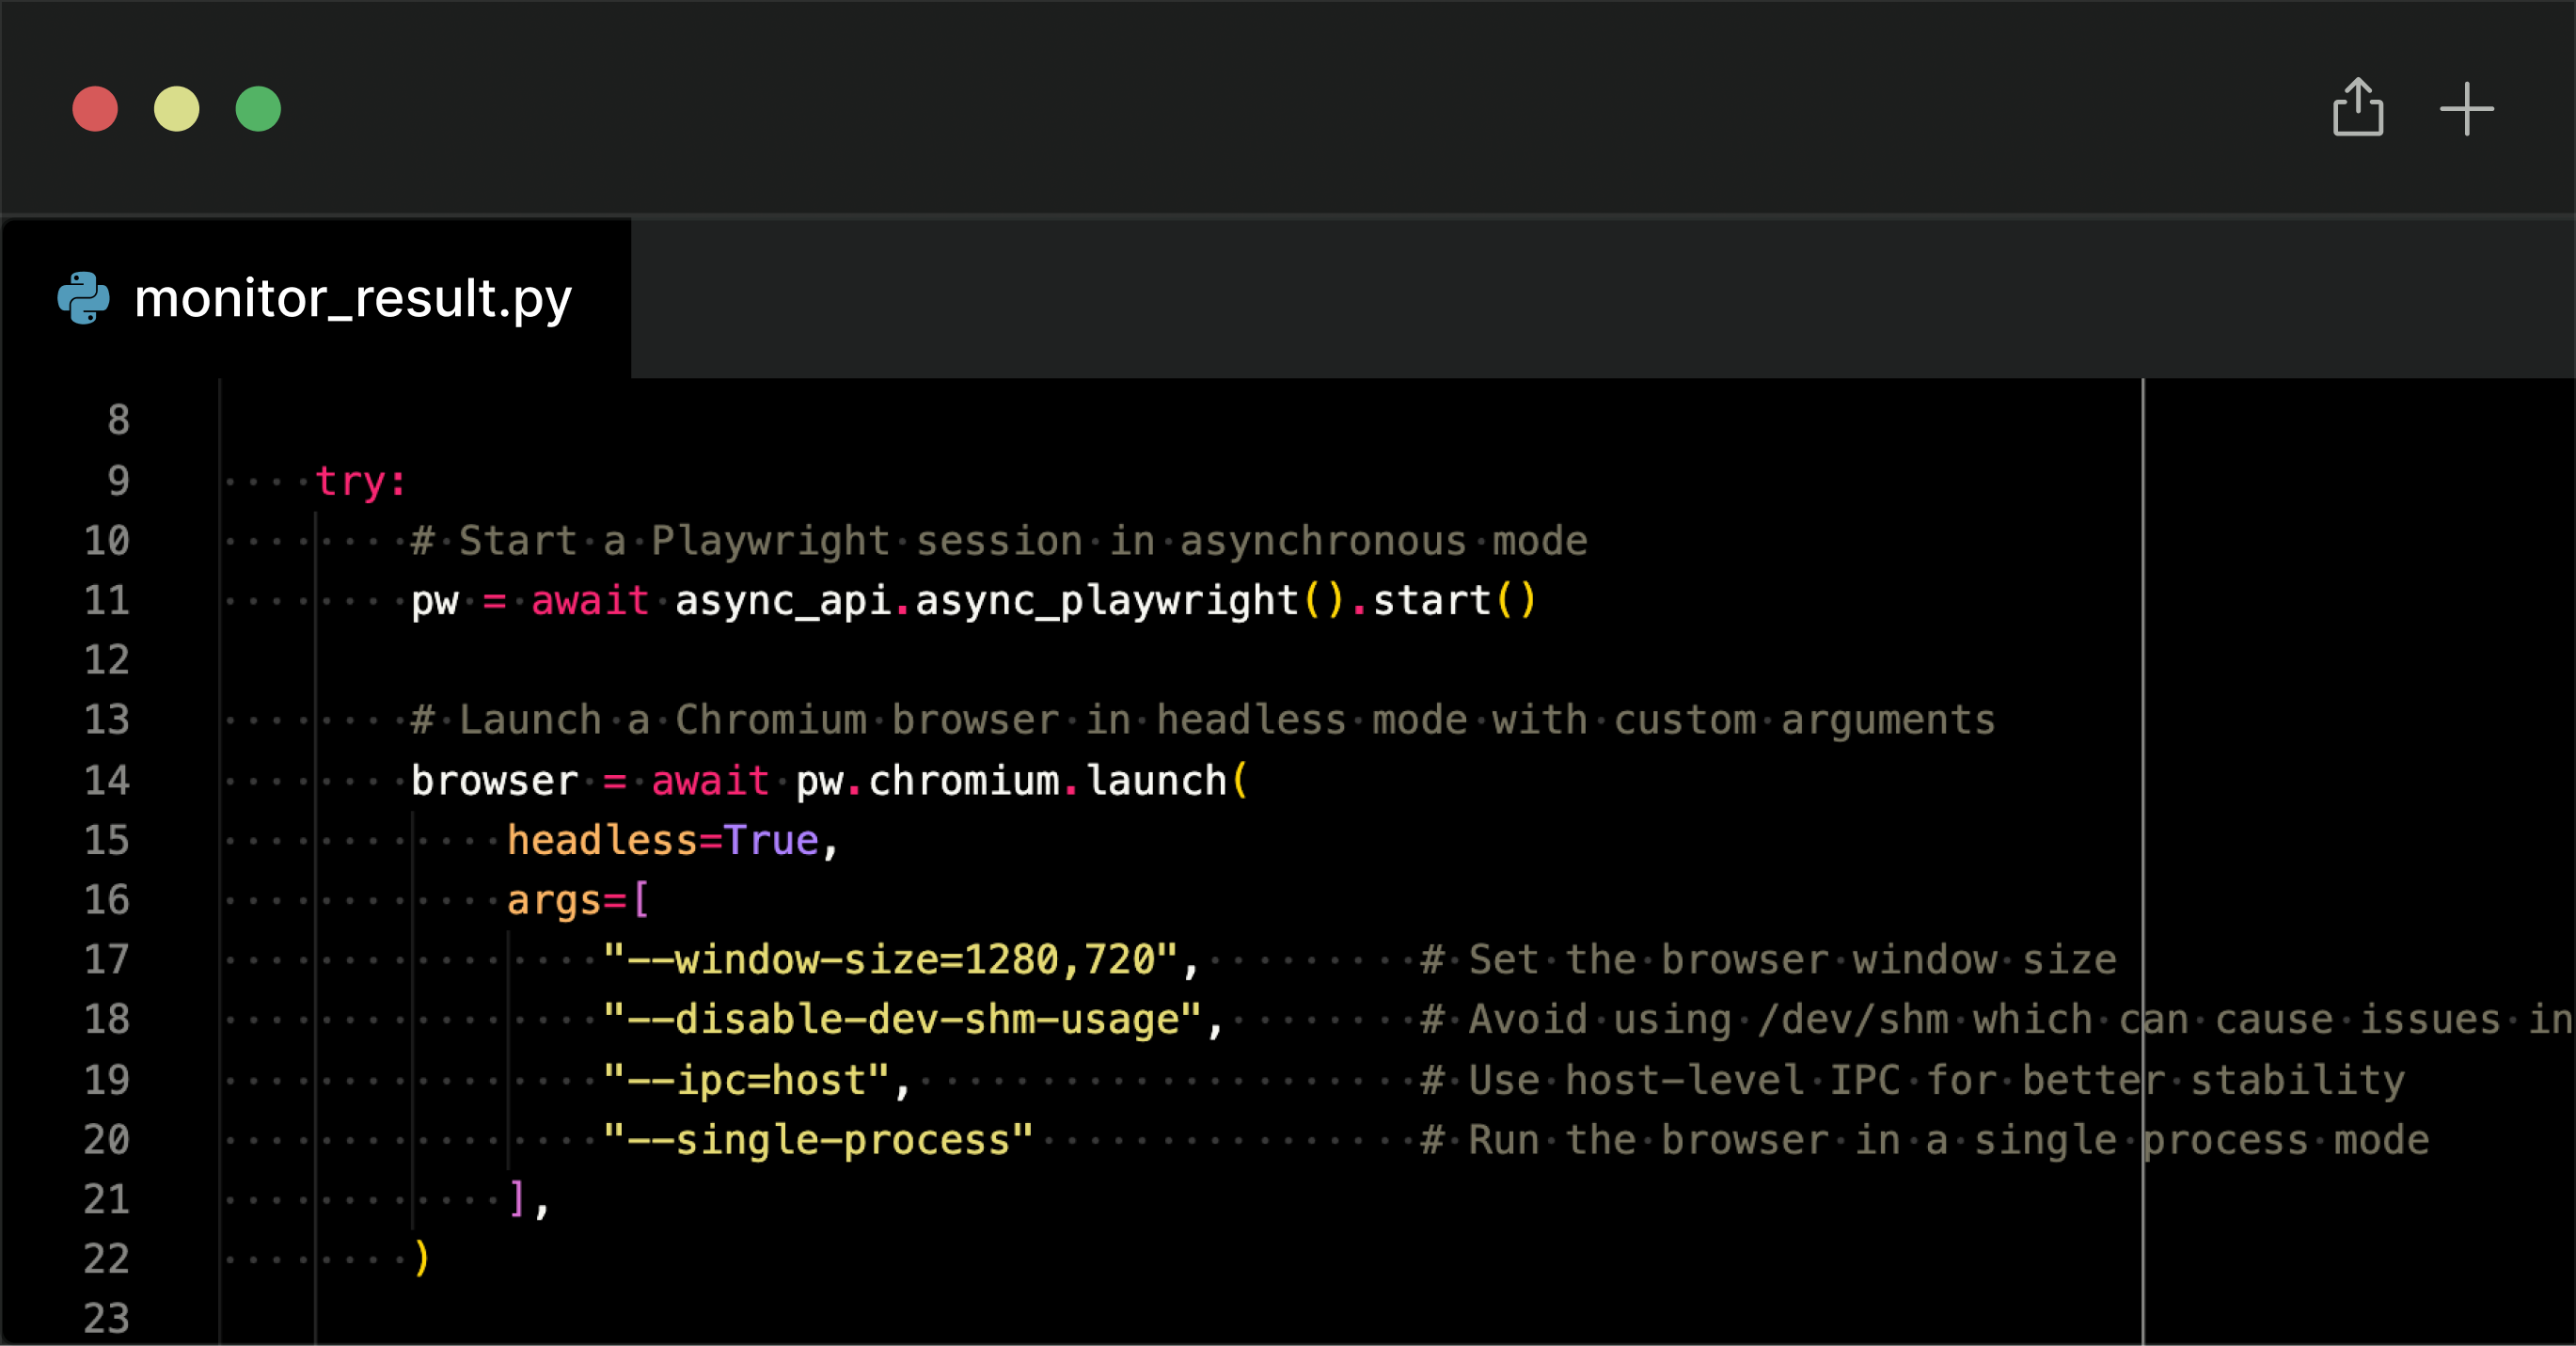Image resolution: width=2576 pixels, height=1346 pixels.
Task: Click the '--single-process' string
Action: 818,1140
